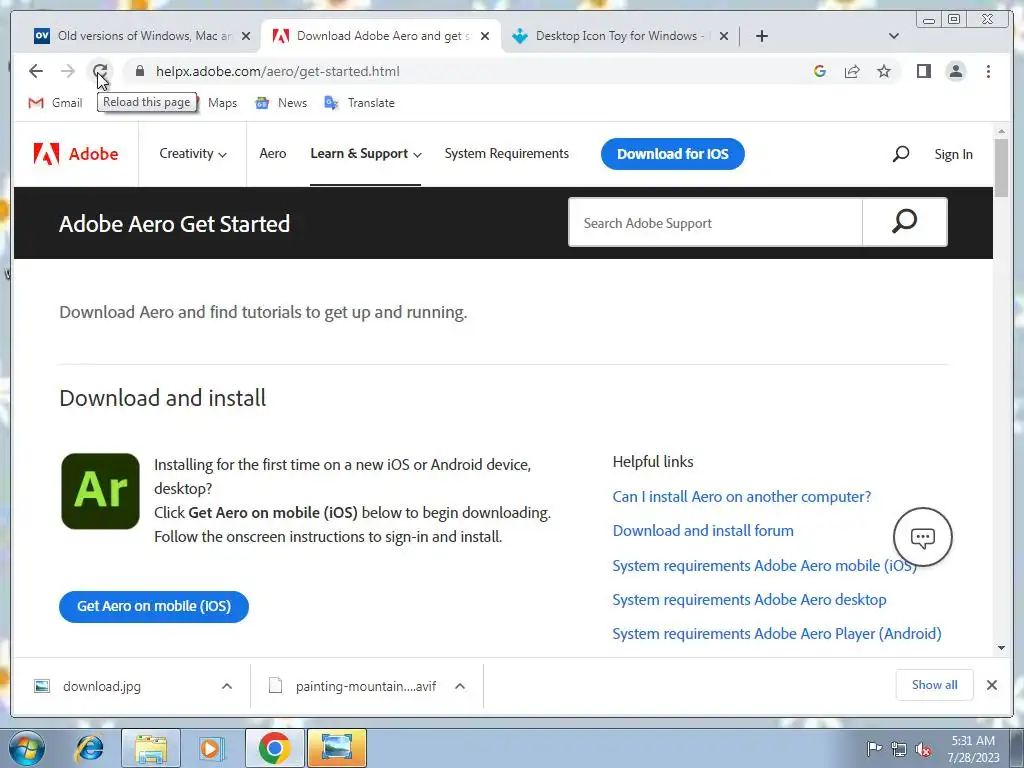
Task: Open the News bookmark
Action: point(281,103)
